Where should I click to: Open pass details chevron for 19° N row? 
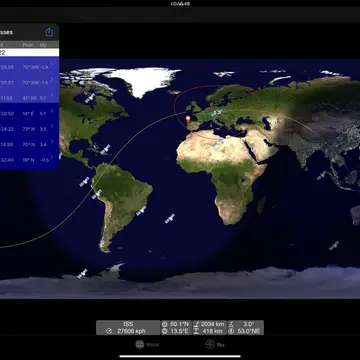(52, 157)
